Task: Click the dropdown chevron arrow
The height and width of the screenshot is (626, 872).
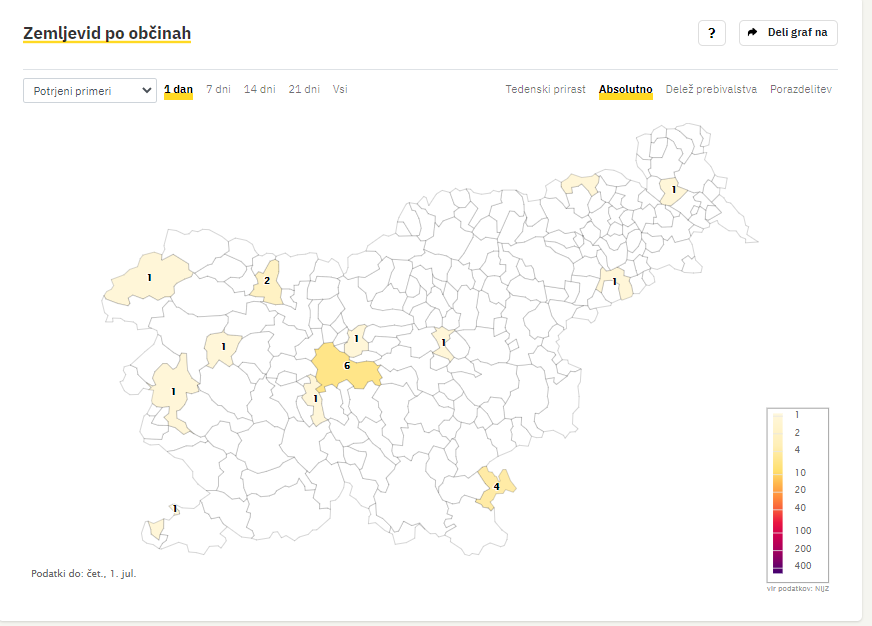Action: pos(146,91)
